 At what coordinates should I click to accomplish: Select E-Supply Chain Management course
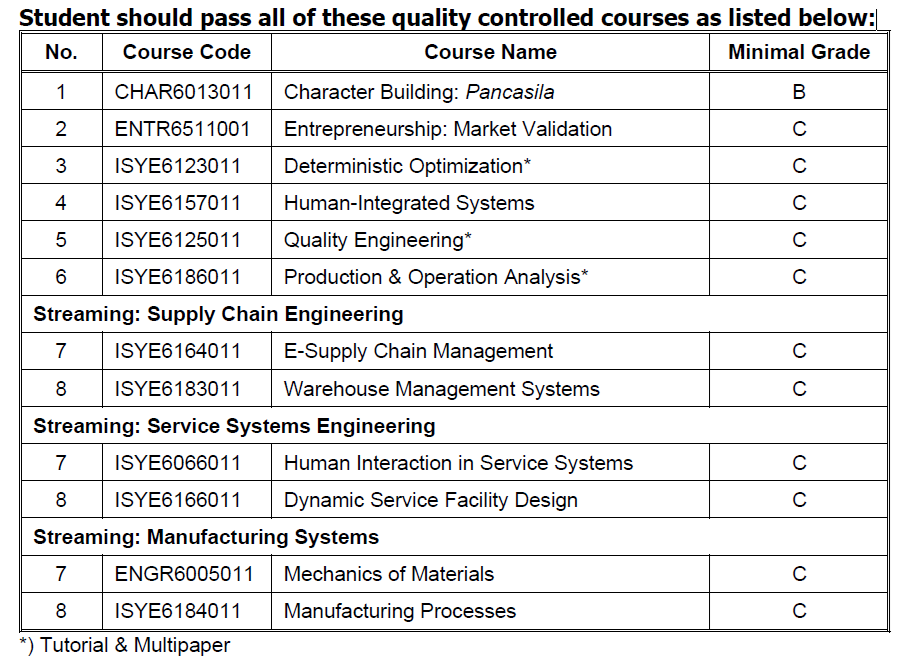[418, 351]
